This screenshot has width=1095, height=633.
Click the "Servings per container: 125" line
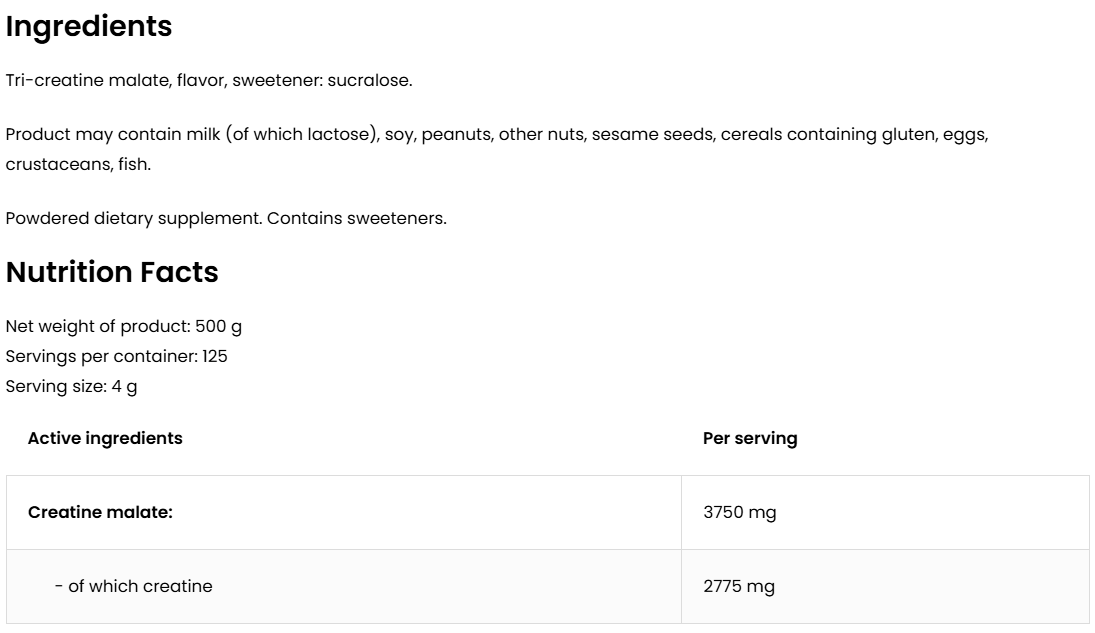pyautogui.click(x=117, y=356)
